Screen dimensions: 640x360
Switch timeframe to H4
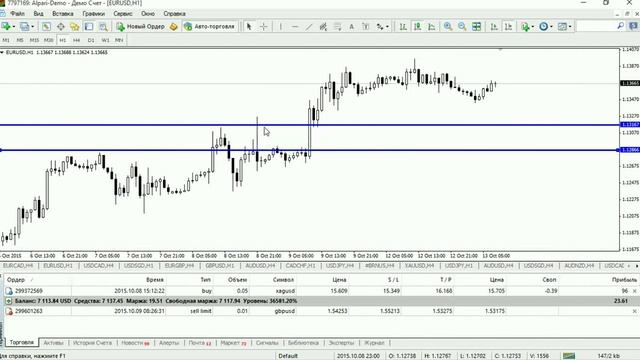pyautogui.click(x=76, y=40)
